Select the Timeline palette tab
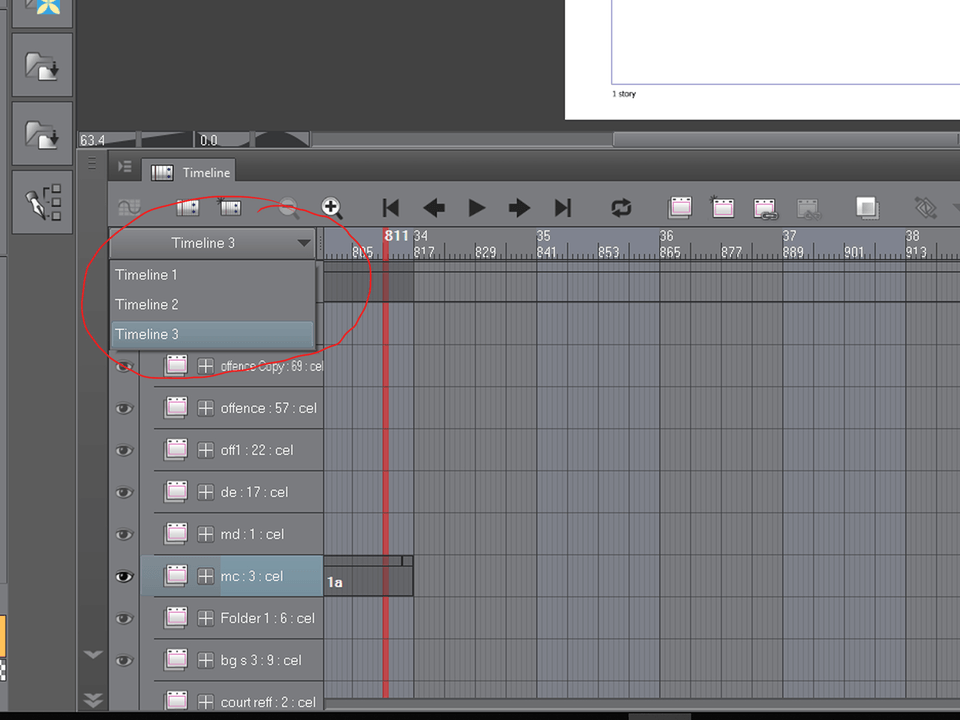Image resolution: width=960 pixels, height=720 pixels. pos(192,172)
